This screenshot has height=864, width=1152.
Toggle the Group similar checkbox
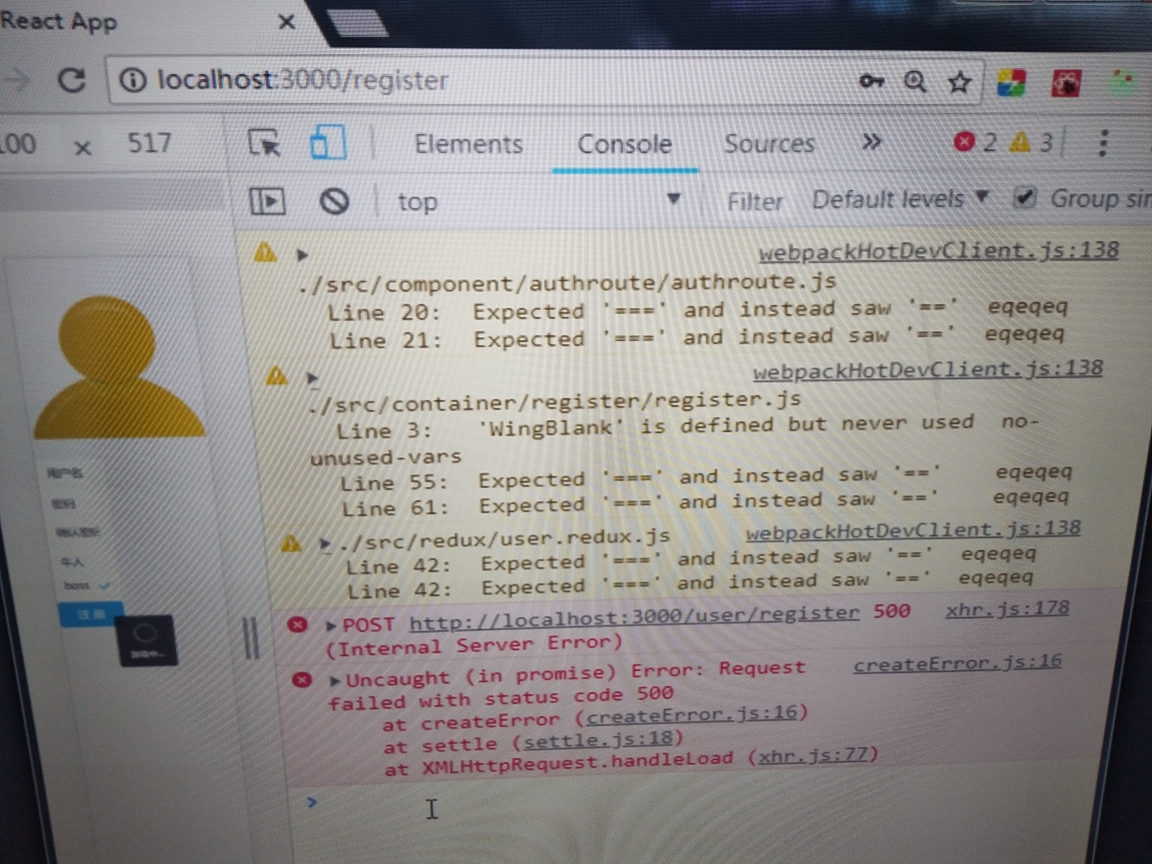[1024, 197]
